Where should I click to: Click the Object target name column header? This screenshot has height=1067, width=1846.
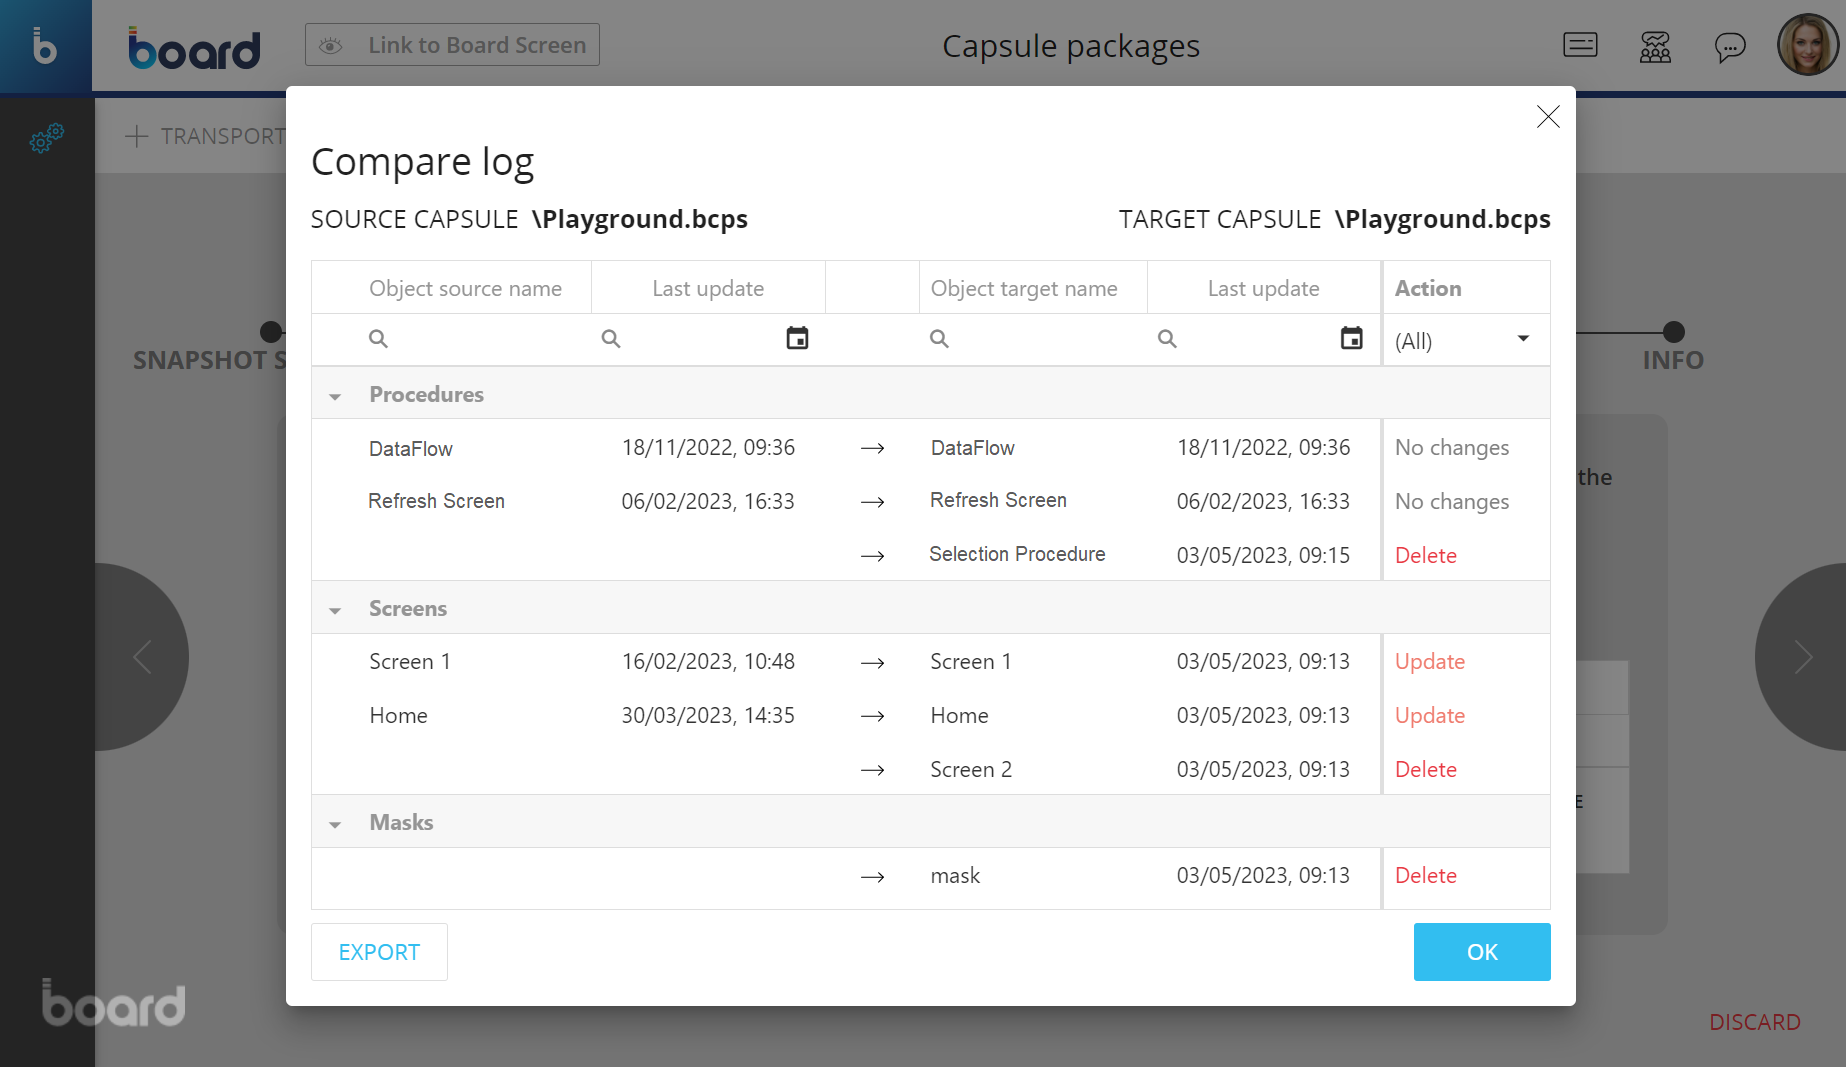point(1024,288)
